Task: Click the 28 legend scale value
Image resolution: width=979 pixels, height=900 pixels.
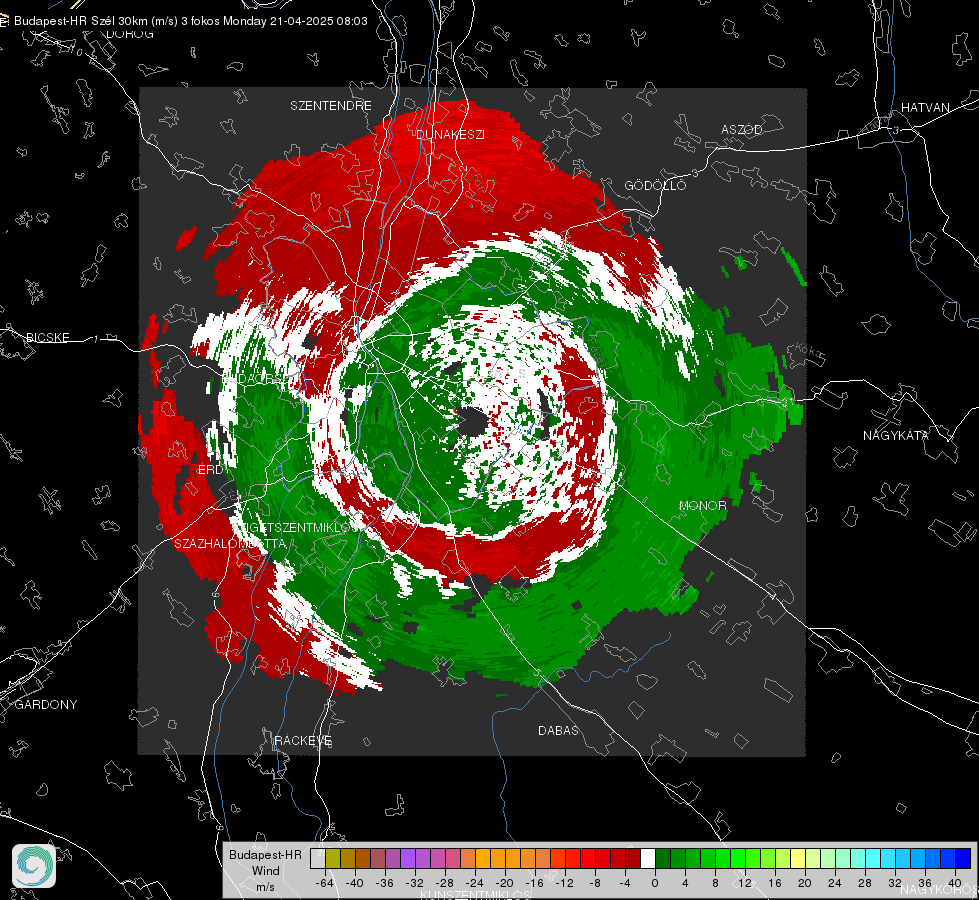Action: (865, 883)
